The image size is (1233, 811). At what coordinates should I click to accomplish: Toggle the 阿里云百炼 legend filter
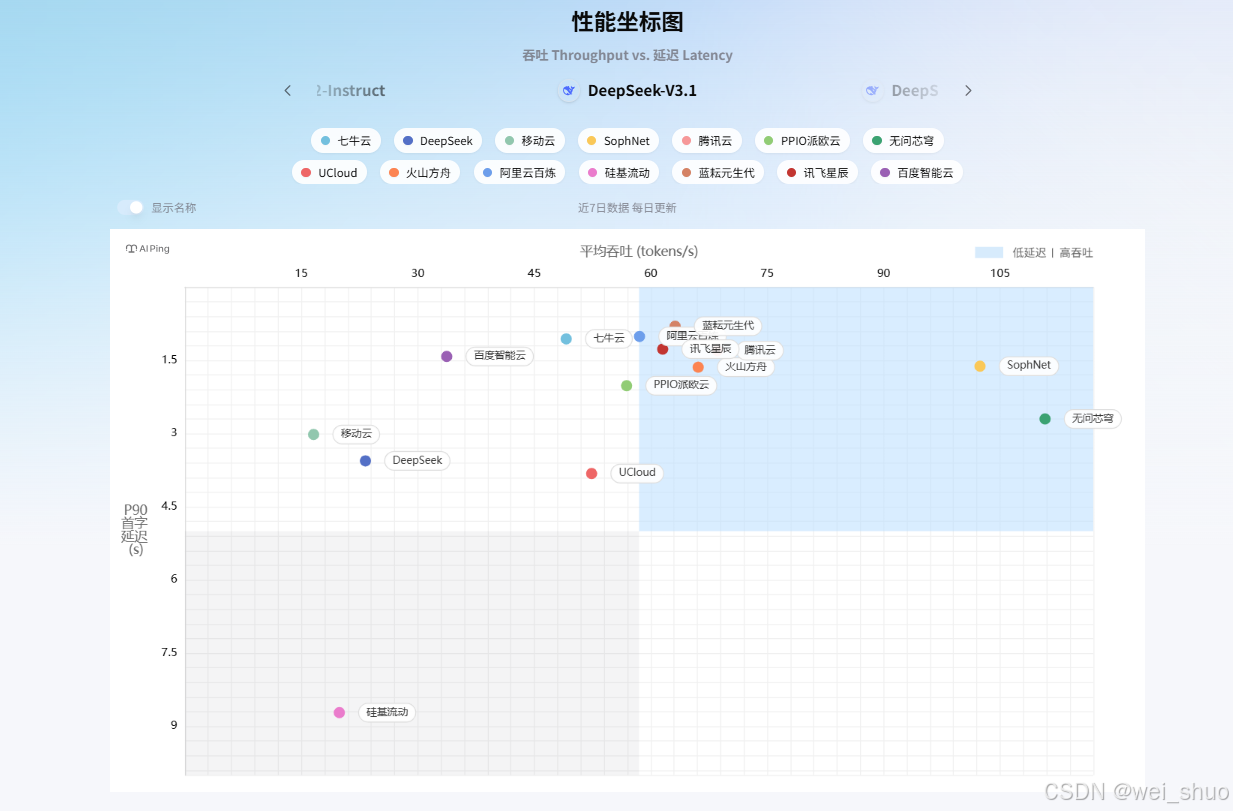tap(520, 173)
